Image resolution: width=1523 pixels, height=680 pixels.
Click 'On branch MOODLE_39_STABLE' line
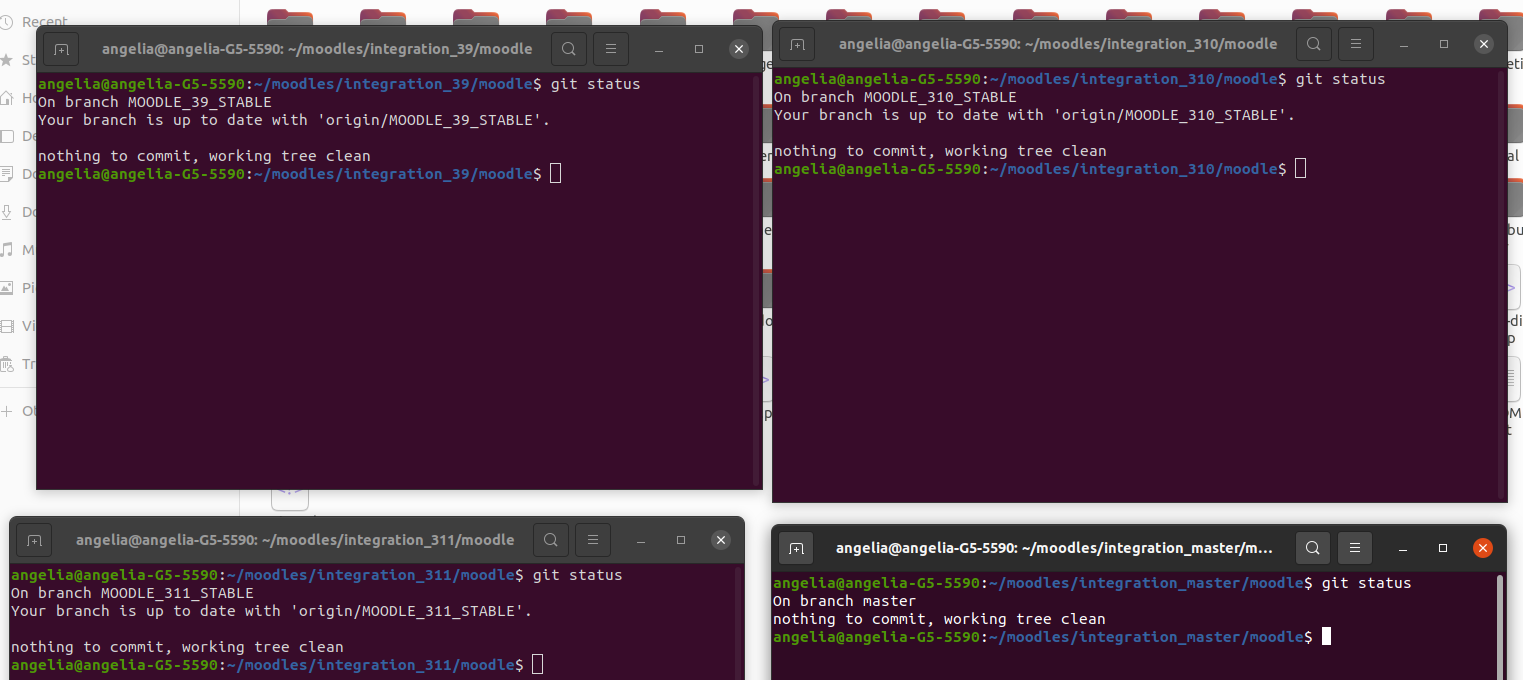click(155, 102)
